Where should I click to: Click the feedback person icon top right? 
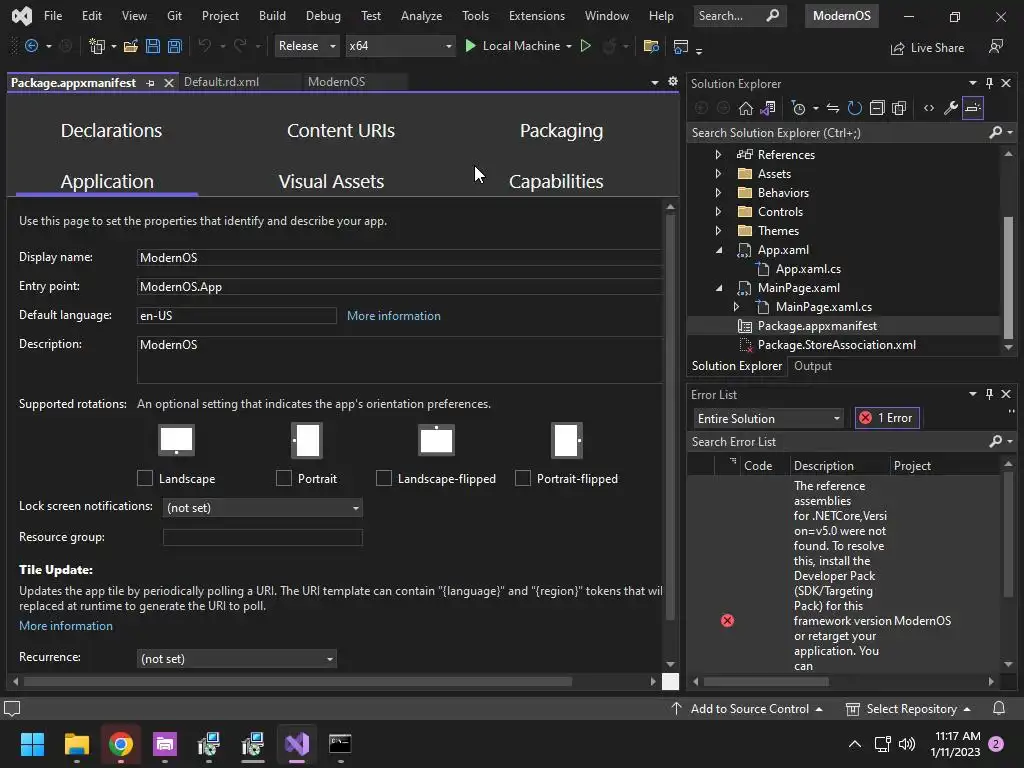(x=996, y=47)
